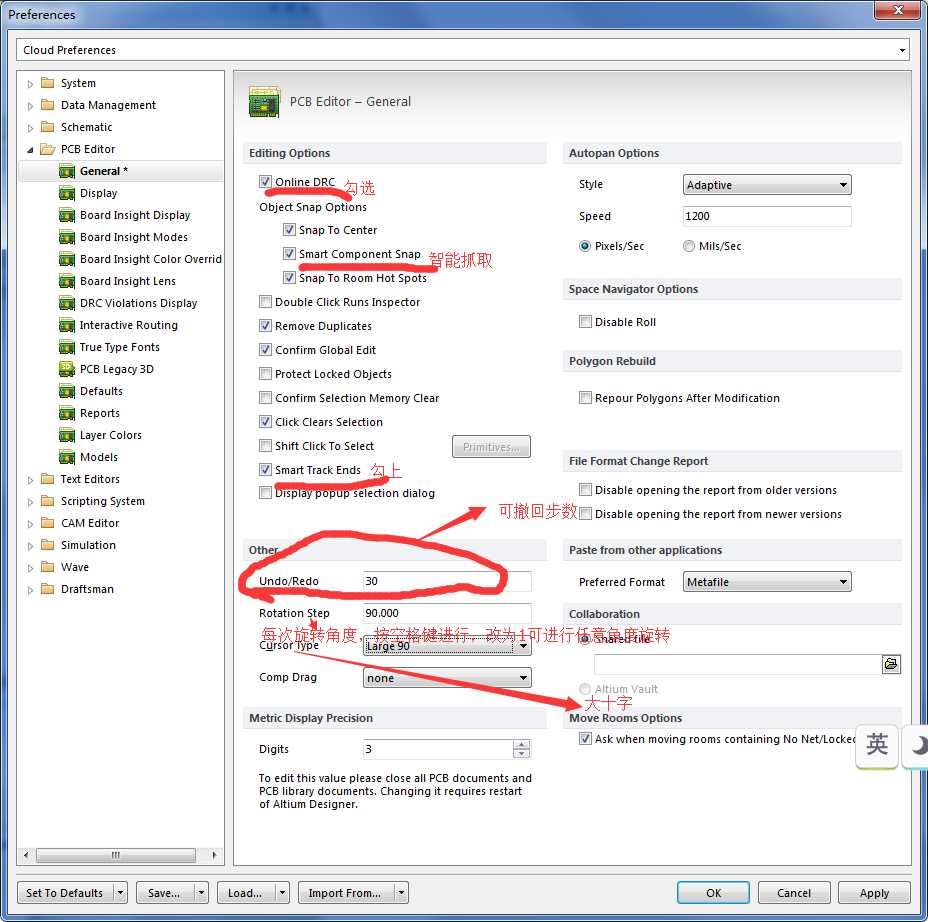This screenshot has width=928, height=922.
Task: Click the Reports page icon
Action: point(66,412)
